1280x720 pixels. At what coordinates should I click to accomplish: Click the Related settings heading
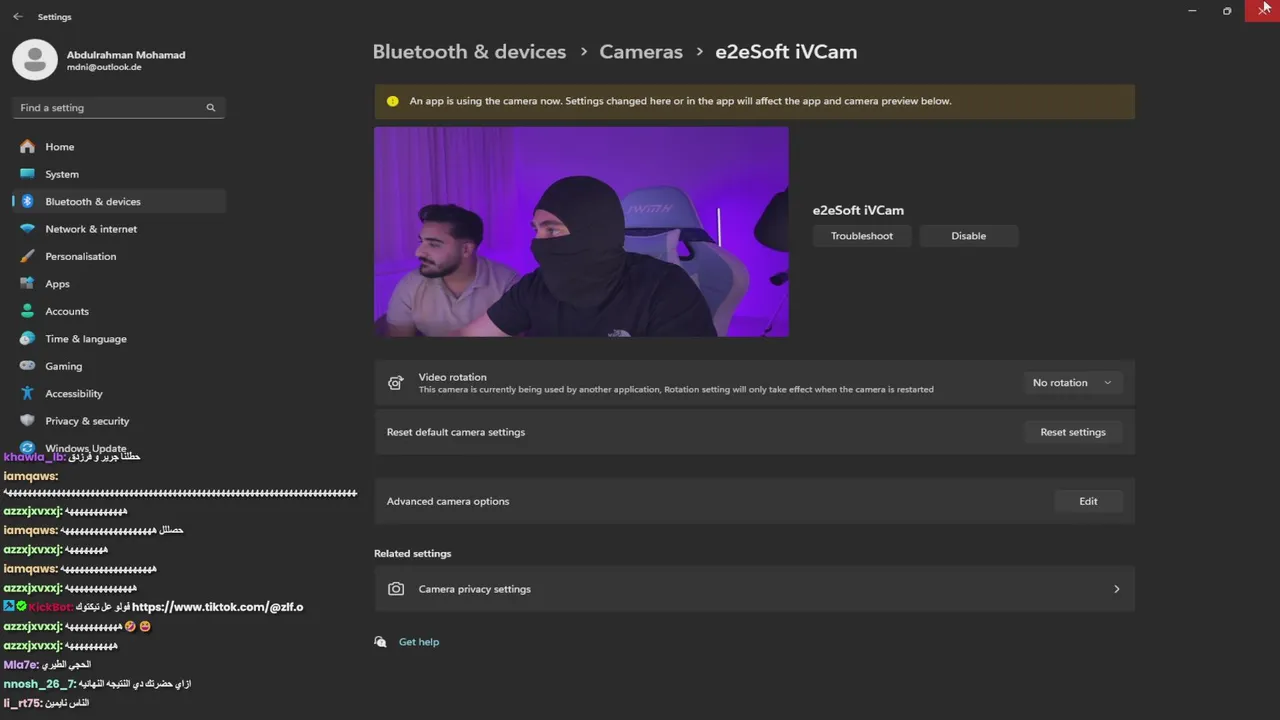(x=412, y=553)
